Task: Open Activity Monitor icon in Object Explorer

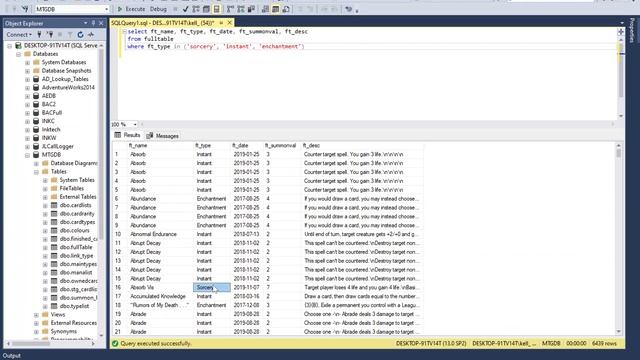Action: coord(91,35)
